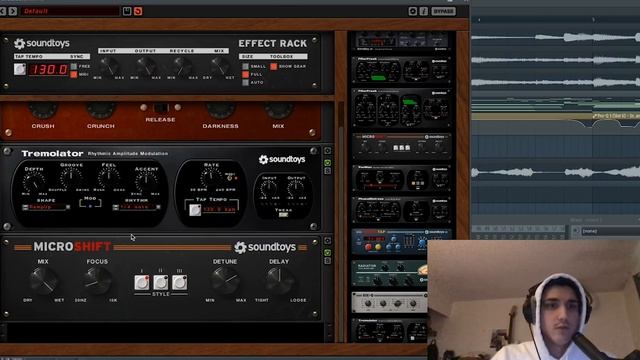Image resolution: width=640 pixels, height=360 pixels.
Task: Select MicroShift style I button
Action: click(x=142, y=282)
